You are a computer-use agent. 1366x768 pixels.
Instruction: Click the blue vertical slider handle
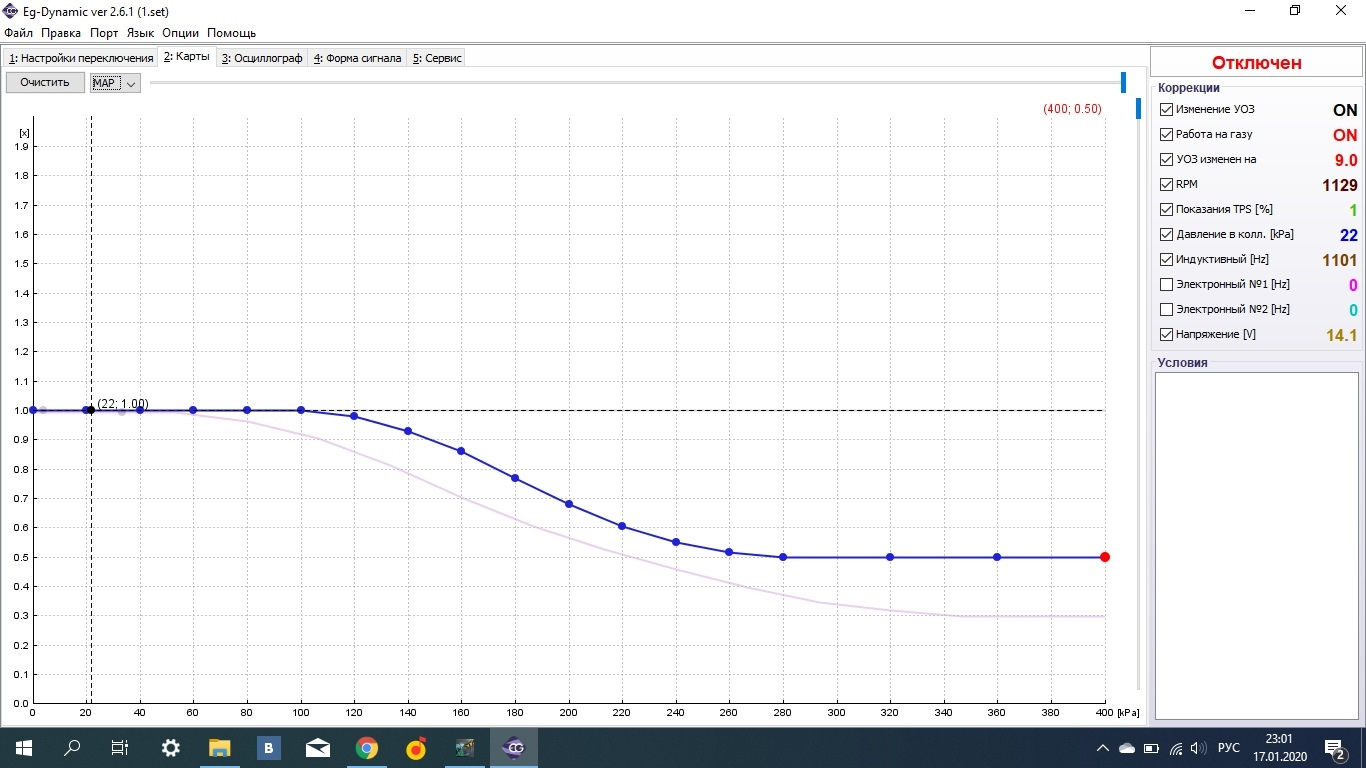pos(1138,108)
